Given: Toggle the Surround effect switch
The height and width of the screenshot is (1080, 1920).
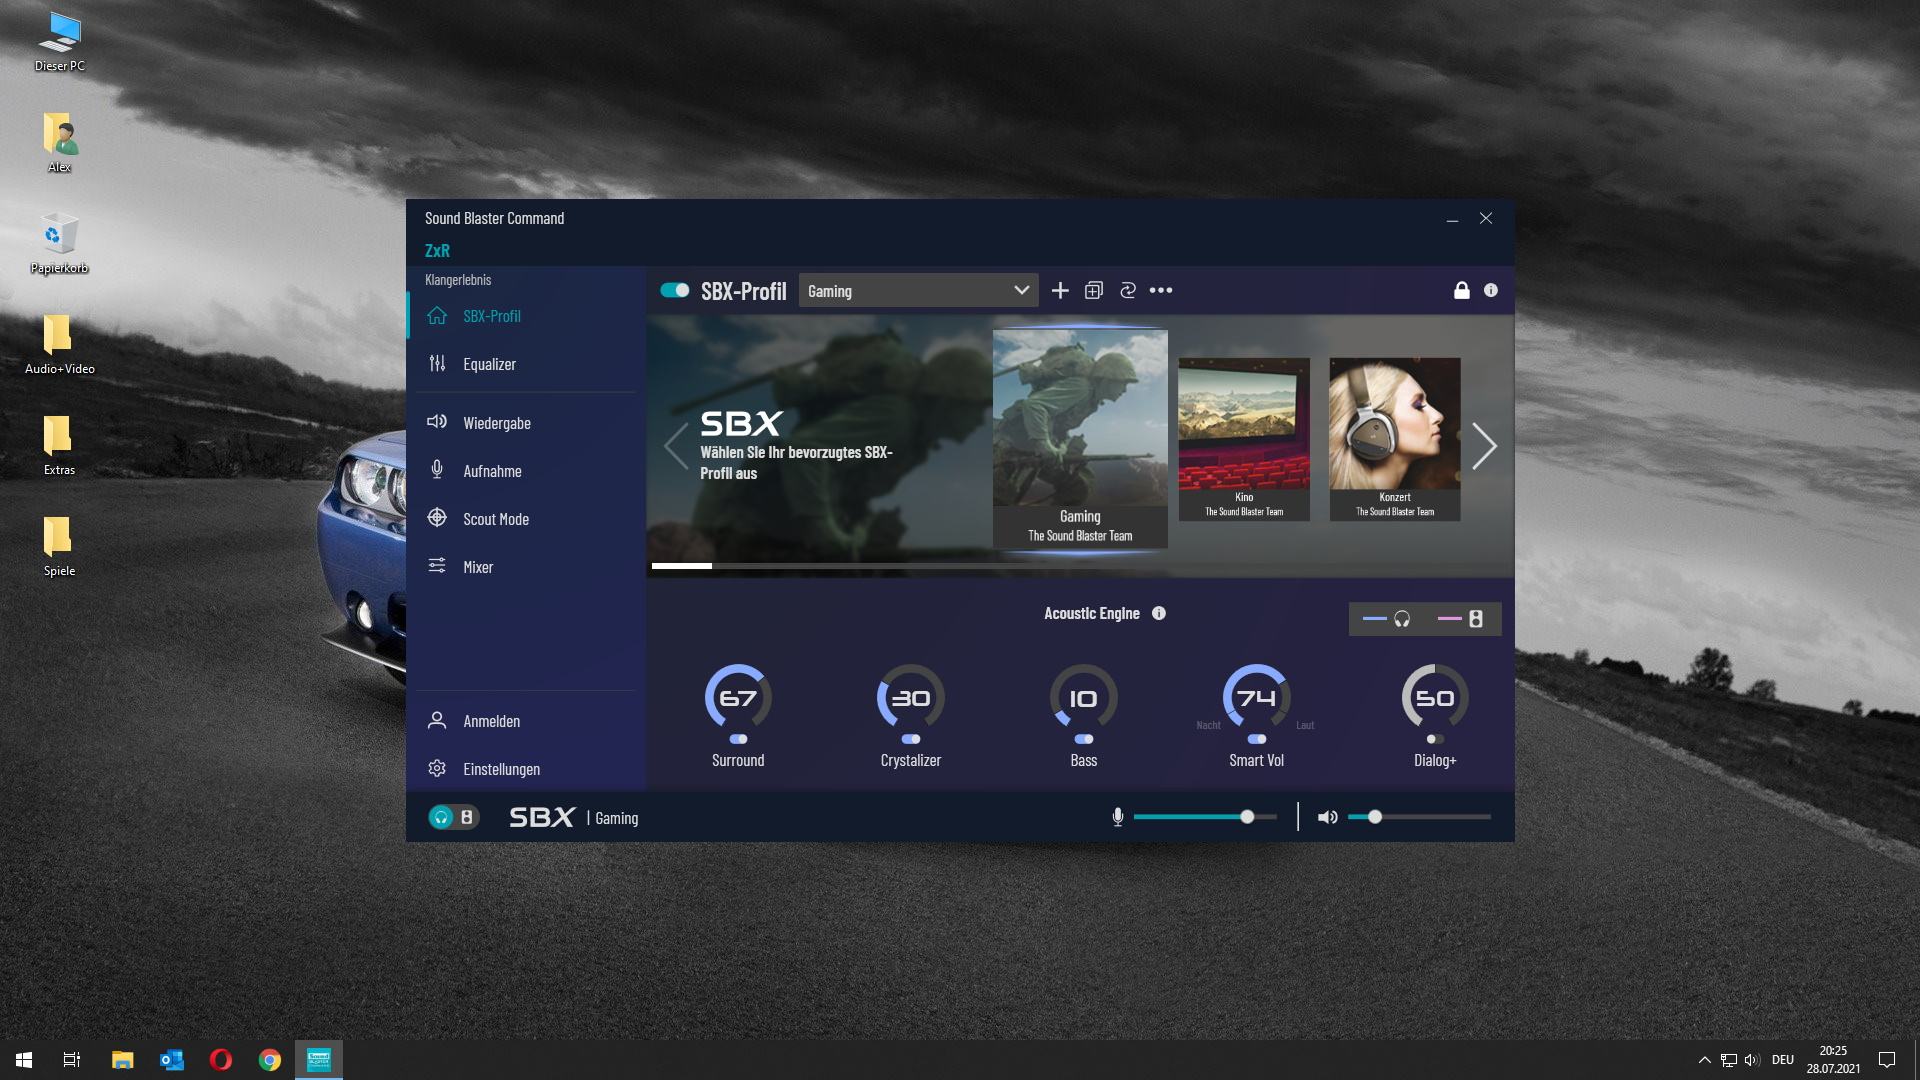Looking at the screenshot, I should pos(738,739).
